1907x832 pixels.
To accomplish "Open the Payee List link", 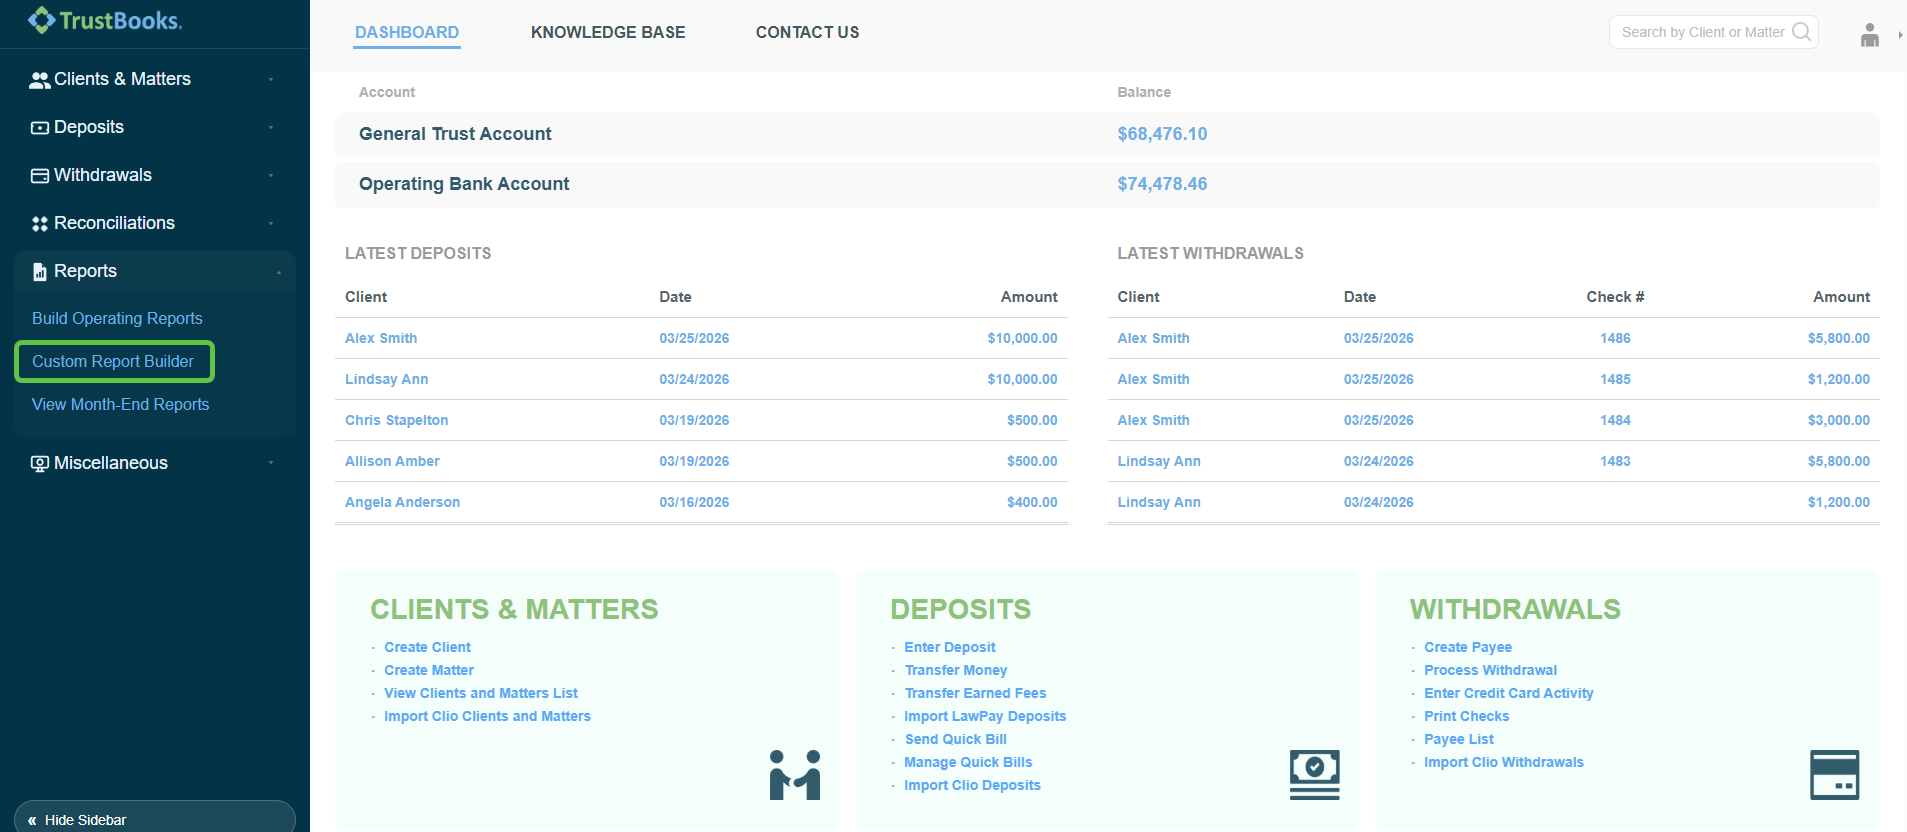I will point(1459,739).
